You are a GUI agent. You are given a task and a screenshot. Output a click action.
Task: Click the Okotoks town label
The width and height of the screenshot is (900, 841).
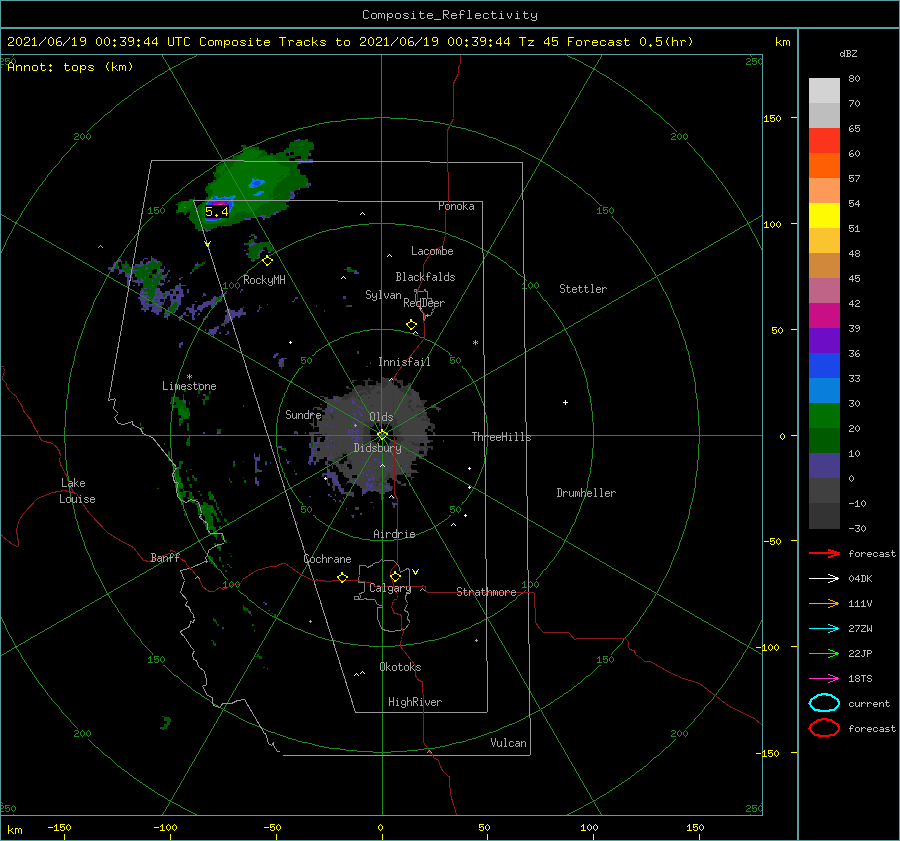(x=400, y=667)
